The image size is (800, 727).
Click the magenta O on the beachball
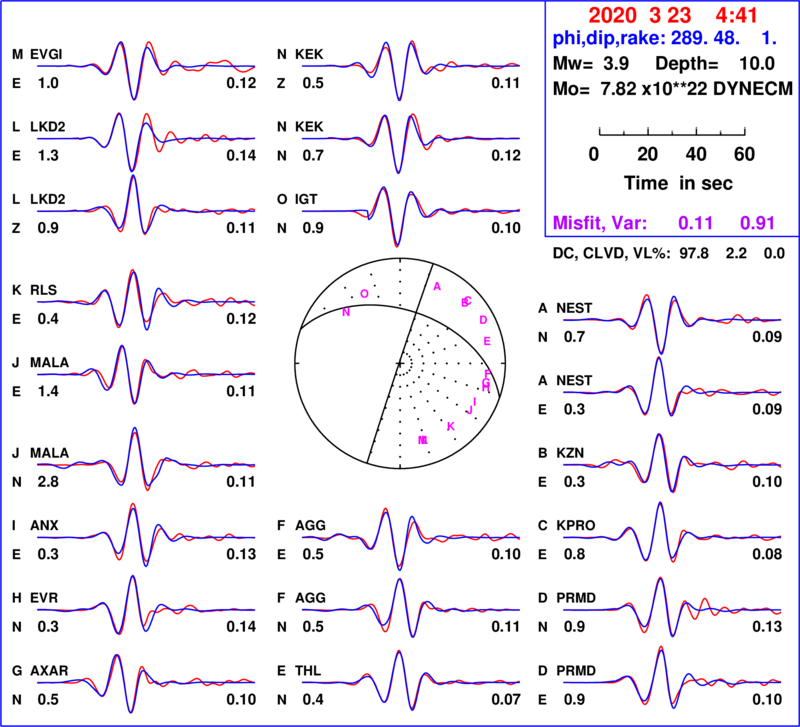point(364,293)
